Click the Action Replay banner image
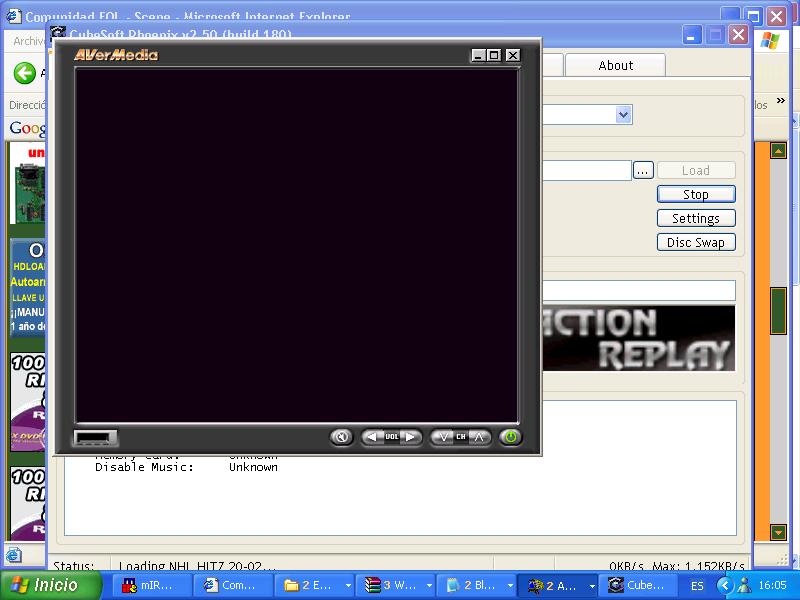 click(x=638, y=338)
